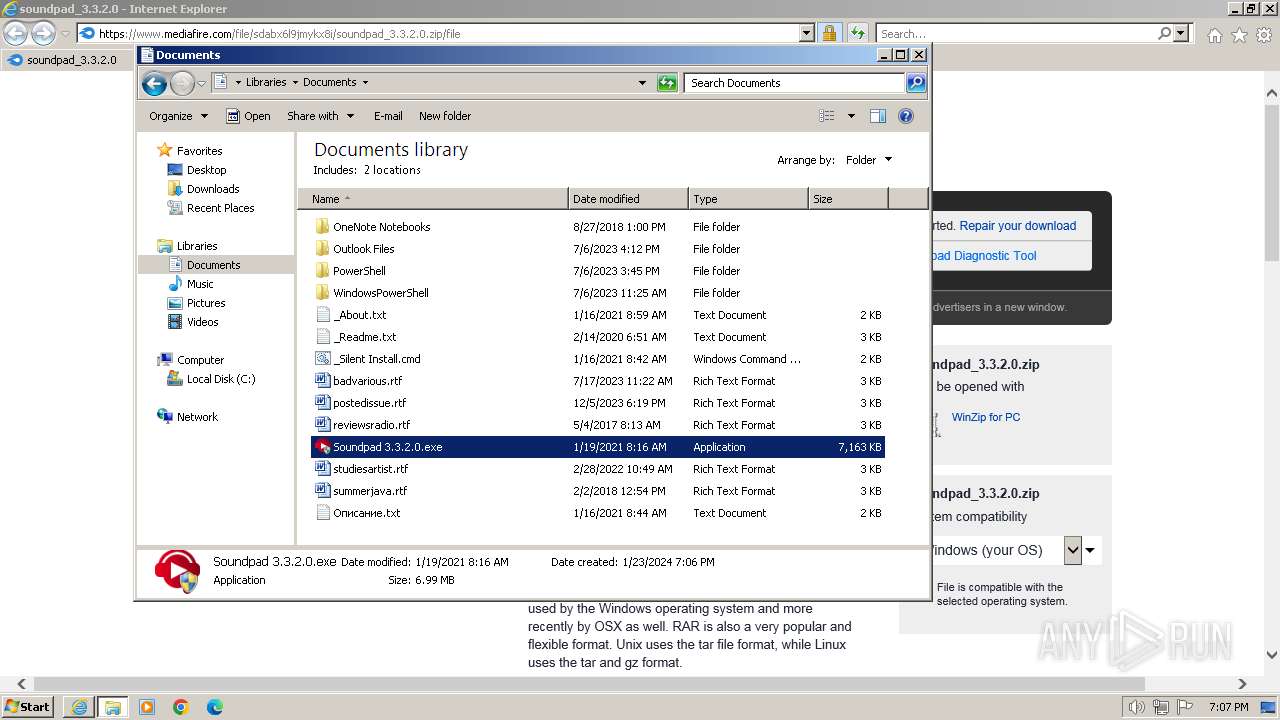Open the Organize dropdown menu

pyautogui.click(x=178, y=116)
